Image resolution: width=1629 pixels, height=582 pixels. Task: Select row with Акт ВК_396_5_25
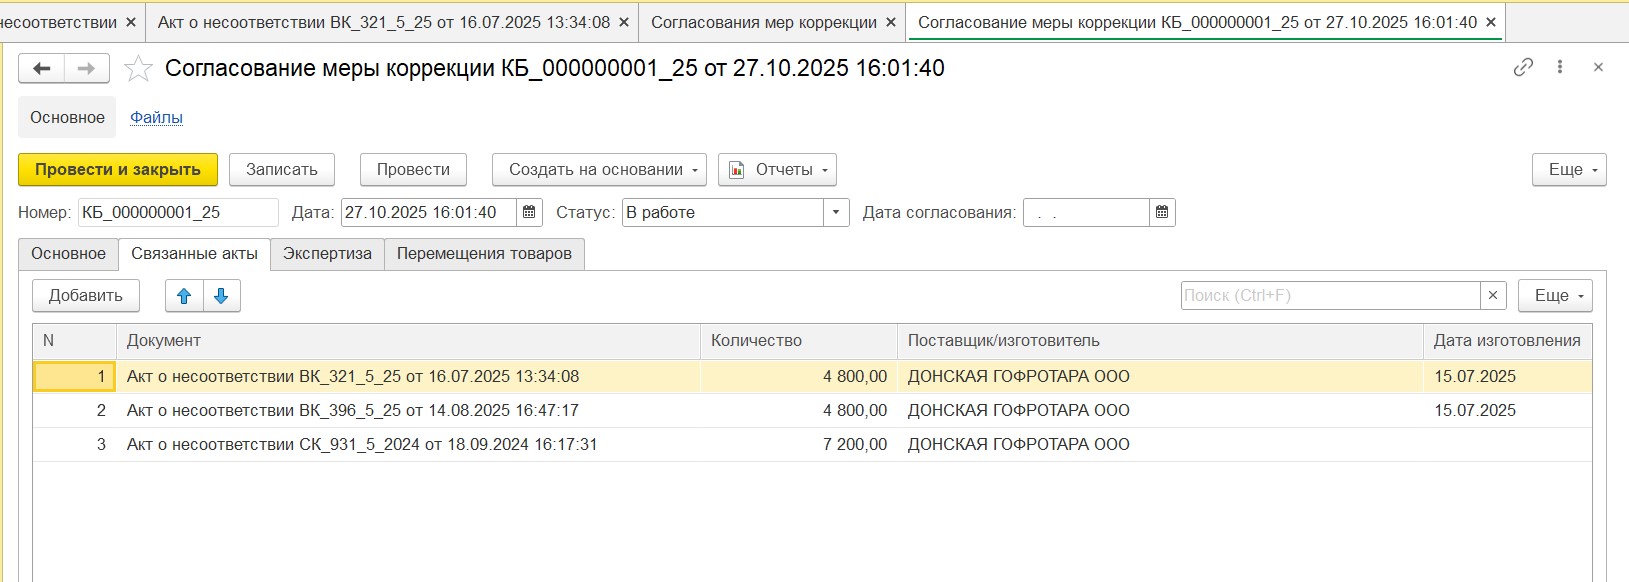point(352,411)
